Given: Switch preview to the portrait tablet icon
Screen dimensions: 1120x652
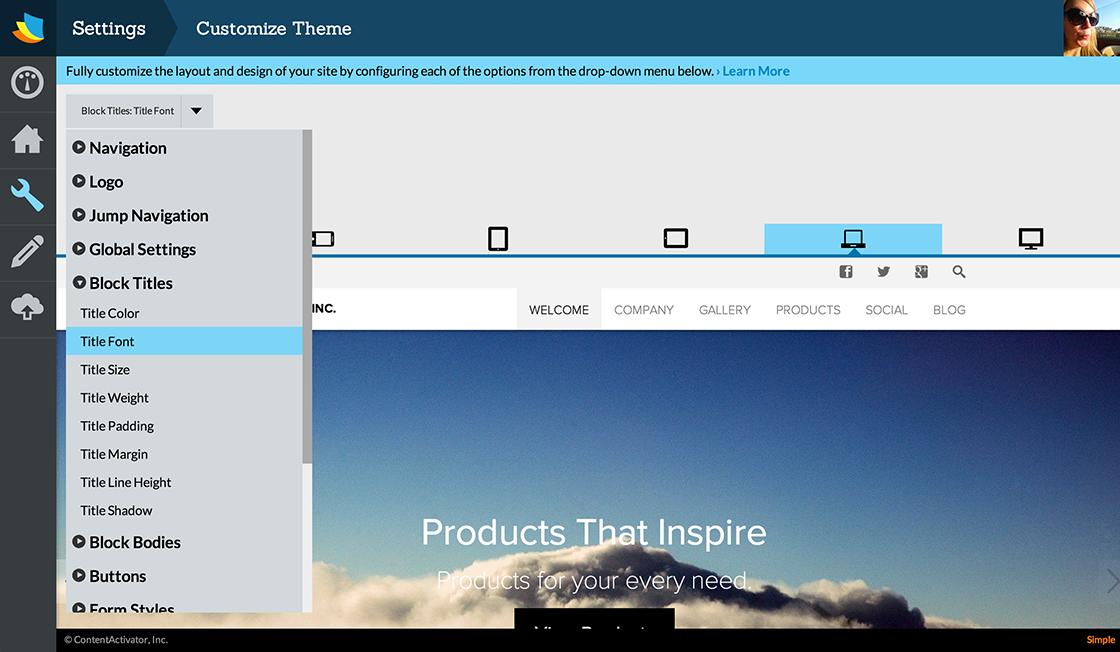Looking at the screenshot, I should pyautogui.click(x=498, y=239).
